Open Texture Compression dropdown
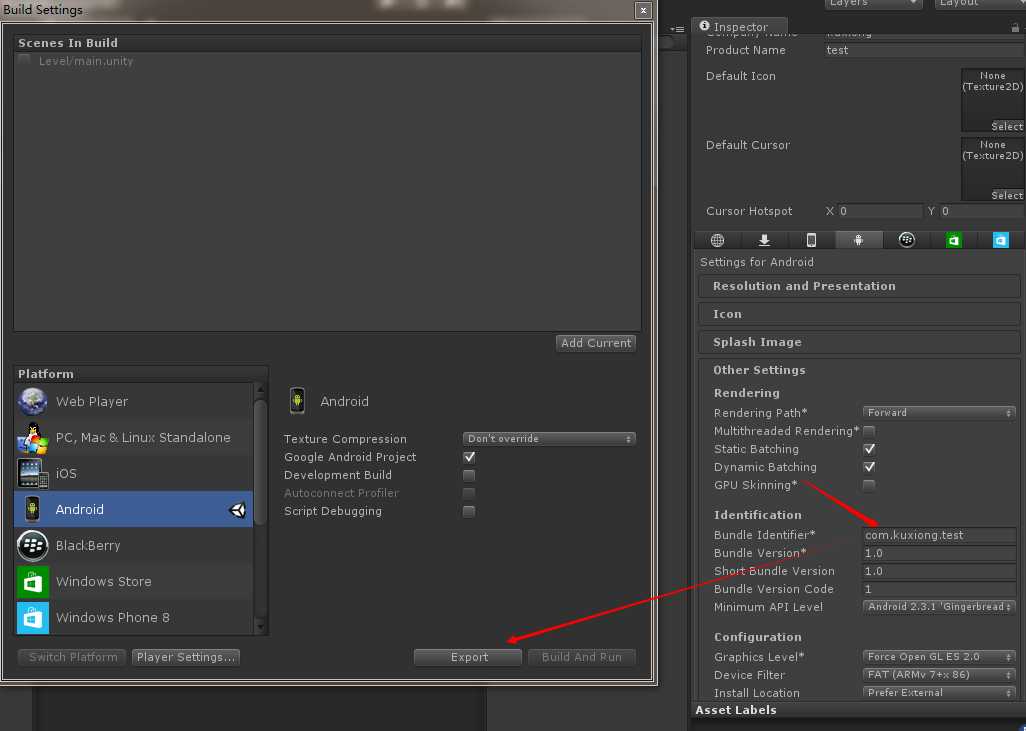 click(x=548, y=438)
